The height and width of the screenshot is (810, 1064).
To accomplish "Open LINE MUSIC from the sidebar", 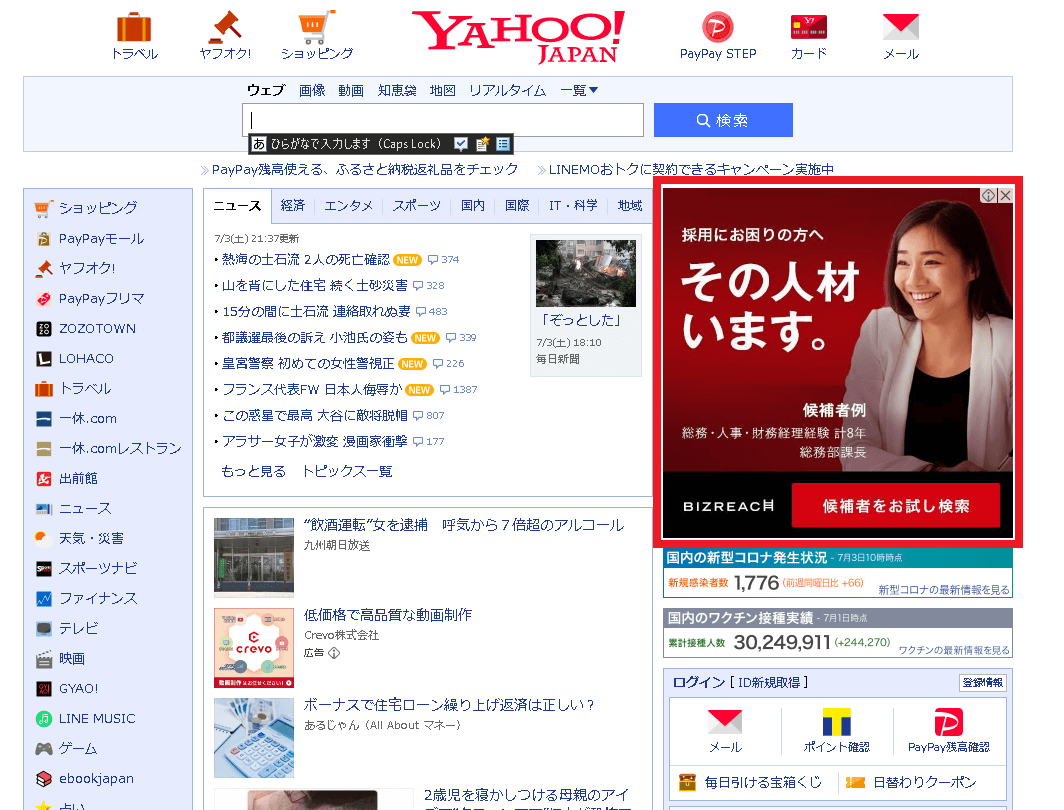I will [x=97, y=718].
